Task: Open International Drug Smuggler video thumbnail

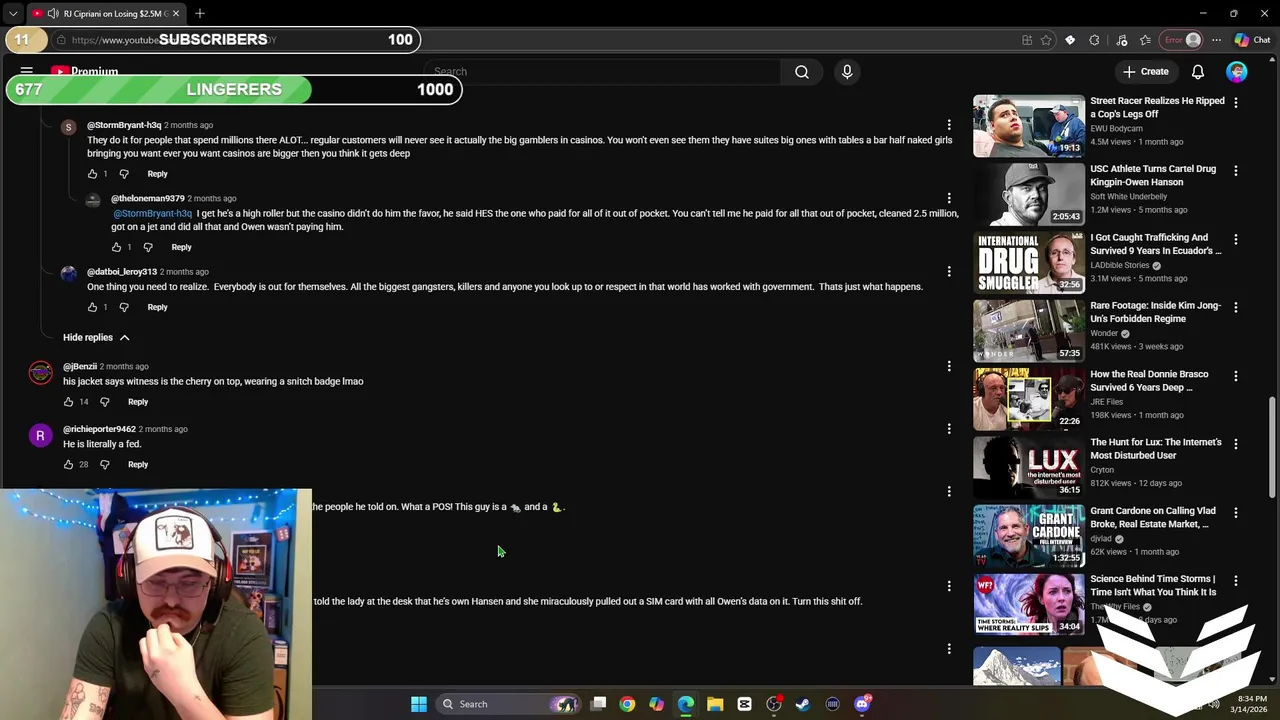Action: [x=1028, y=262]
